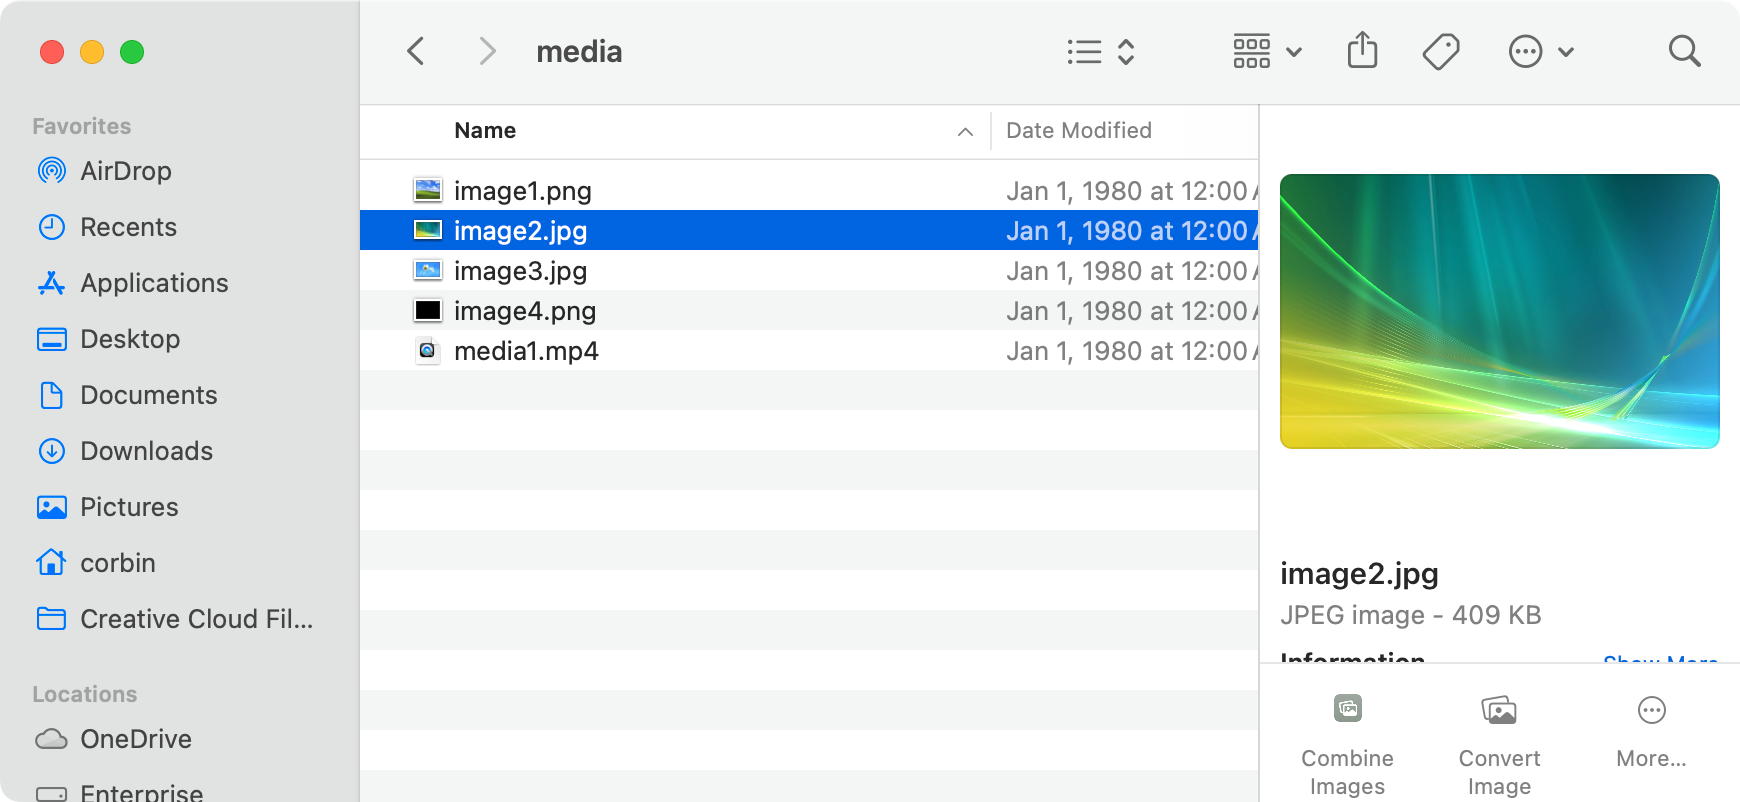Click the Downloads arrow icon

point(52,451)
